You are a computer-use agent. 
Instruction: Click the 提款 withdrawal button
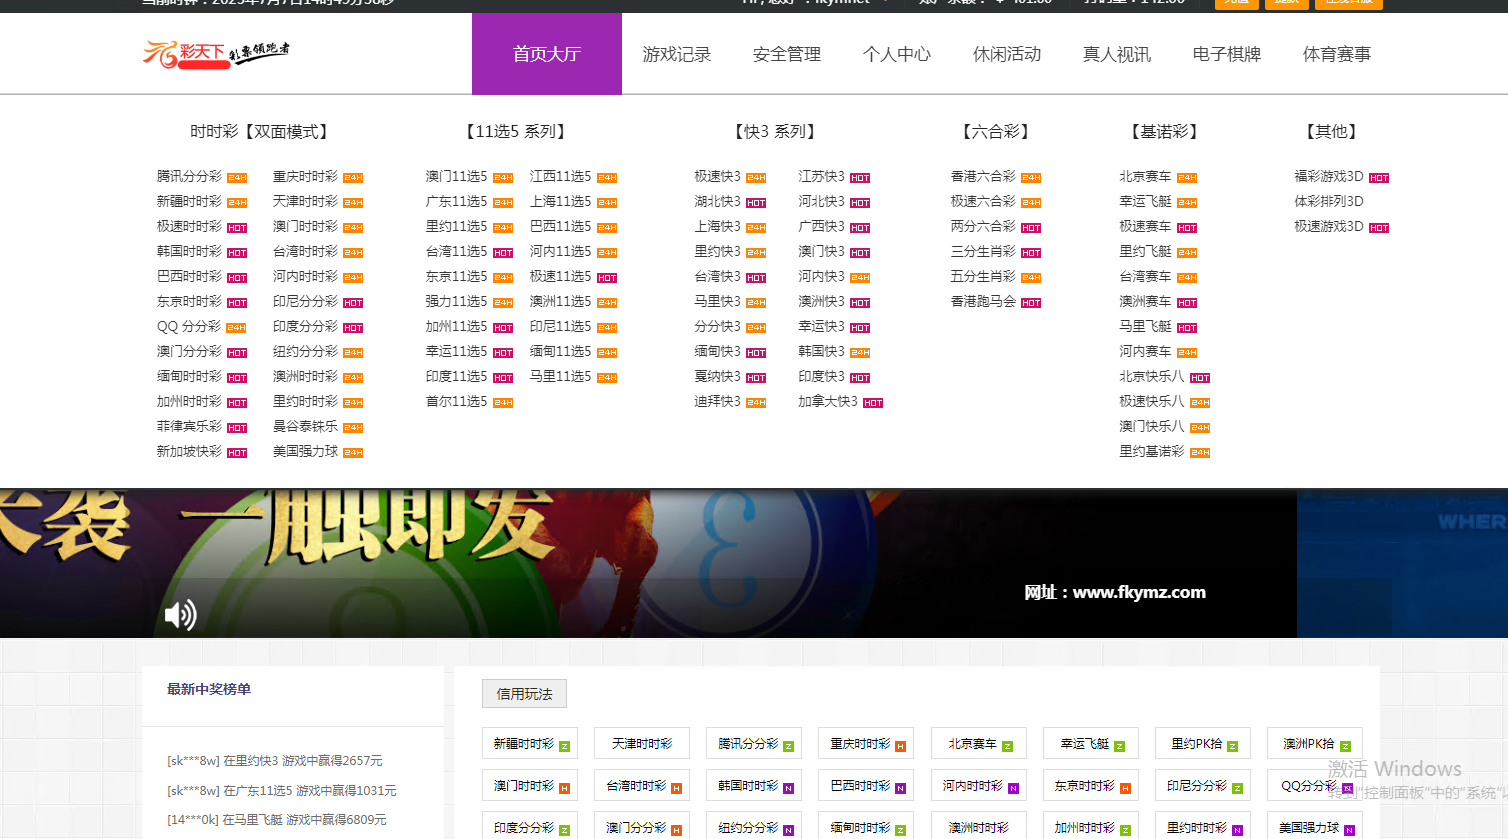pyautogui.click(x=1287, y=4)
